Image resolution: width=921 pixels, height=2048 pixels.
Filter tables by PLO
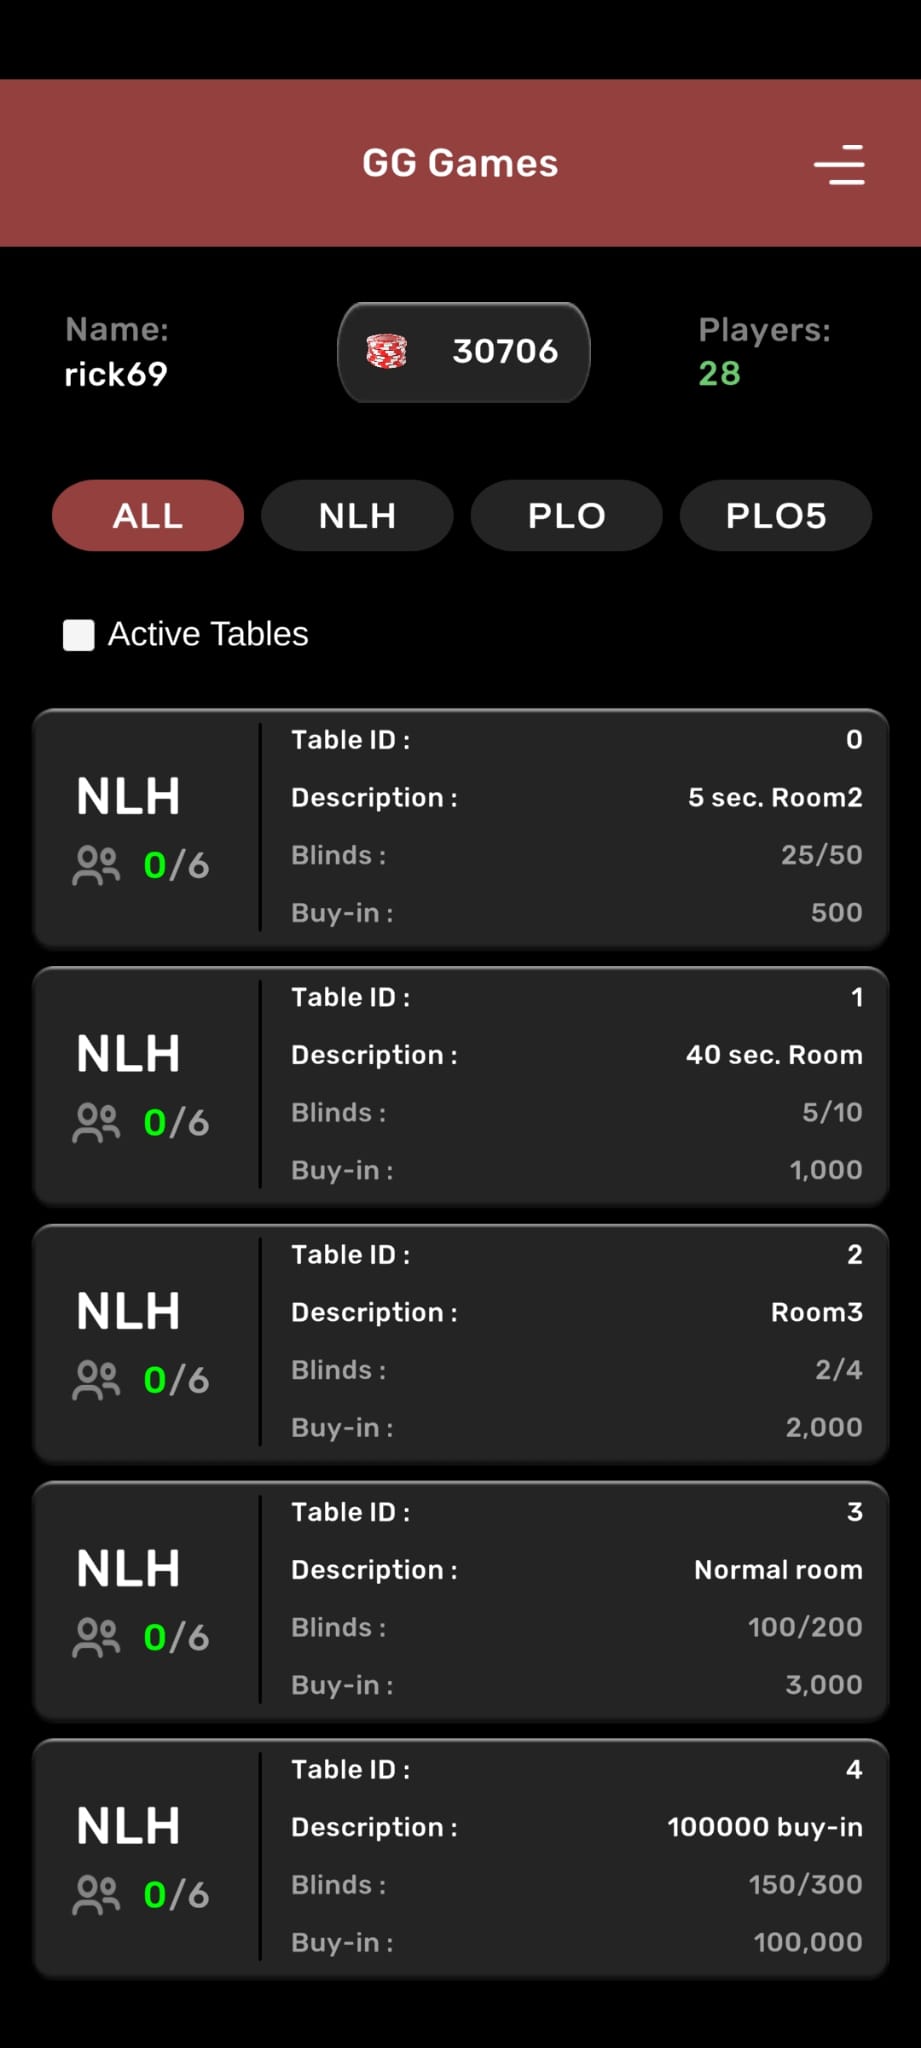click(566, 516)
